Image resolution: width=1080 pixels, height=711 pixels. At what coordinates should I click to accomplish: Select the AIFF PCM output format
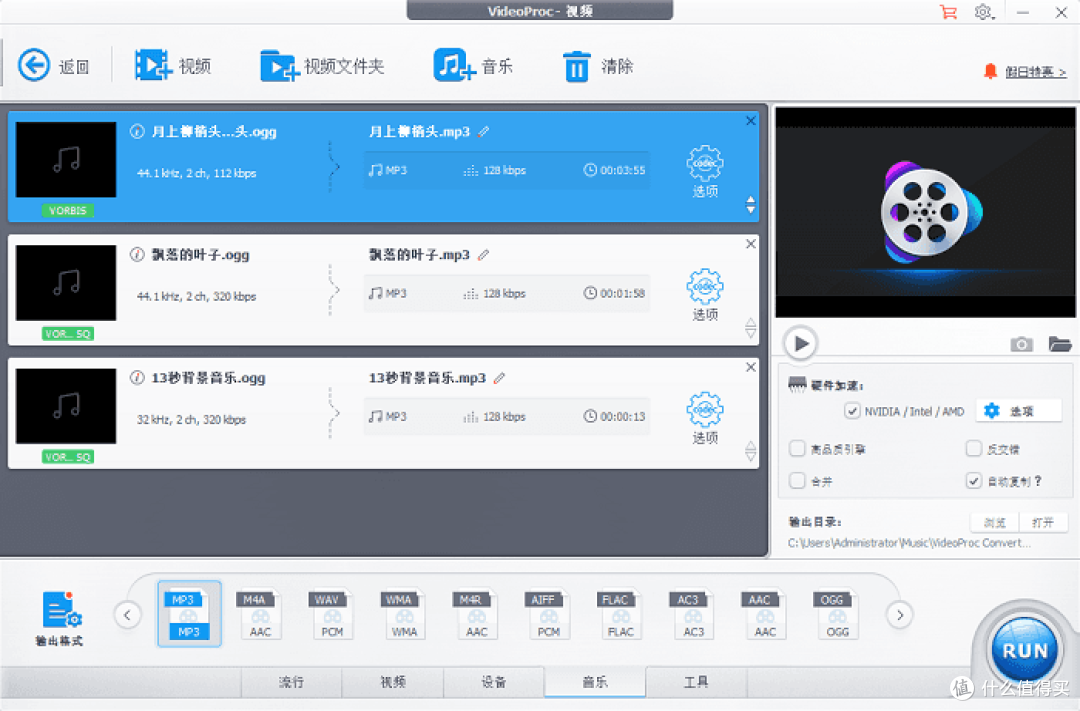[548, 614]
